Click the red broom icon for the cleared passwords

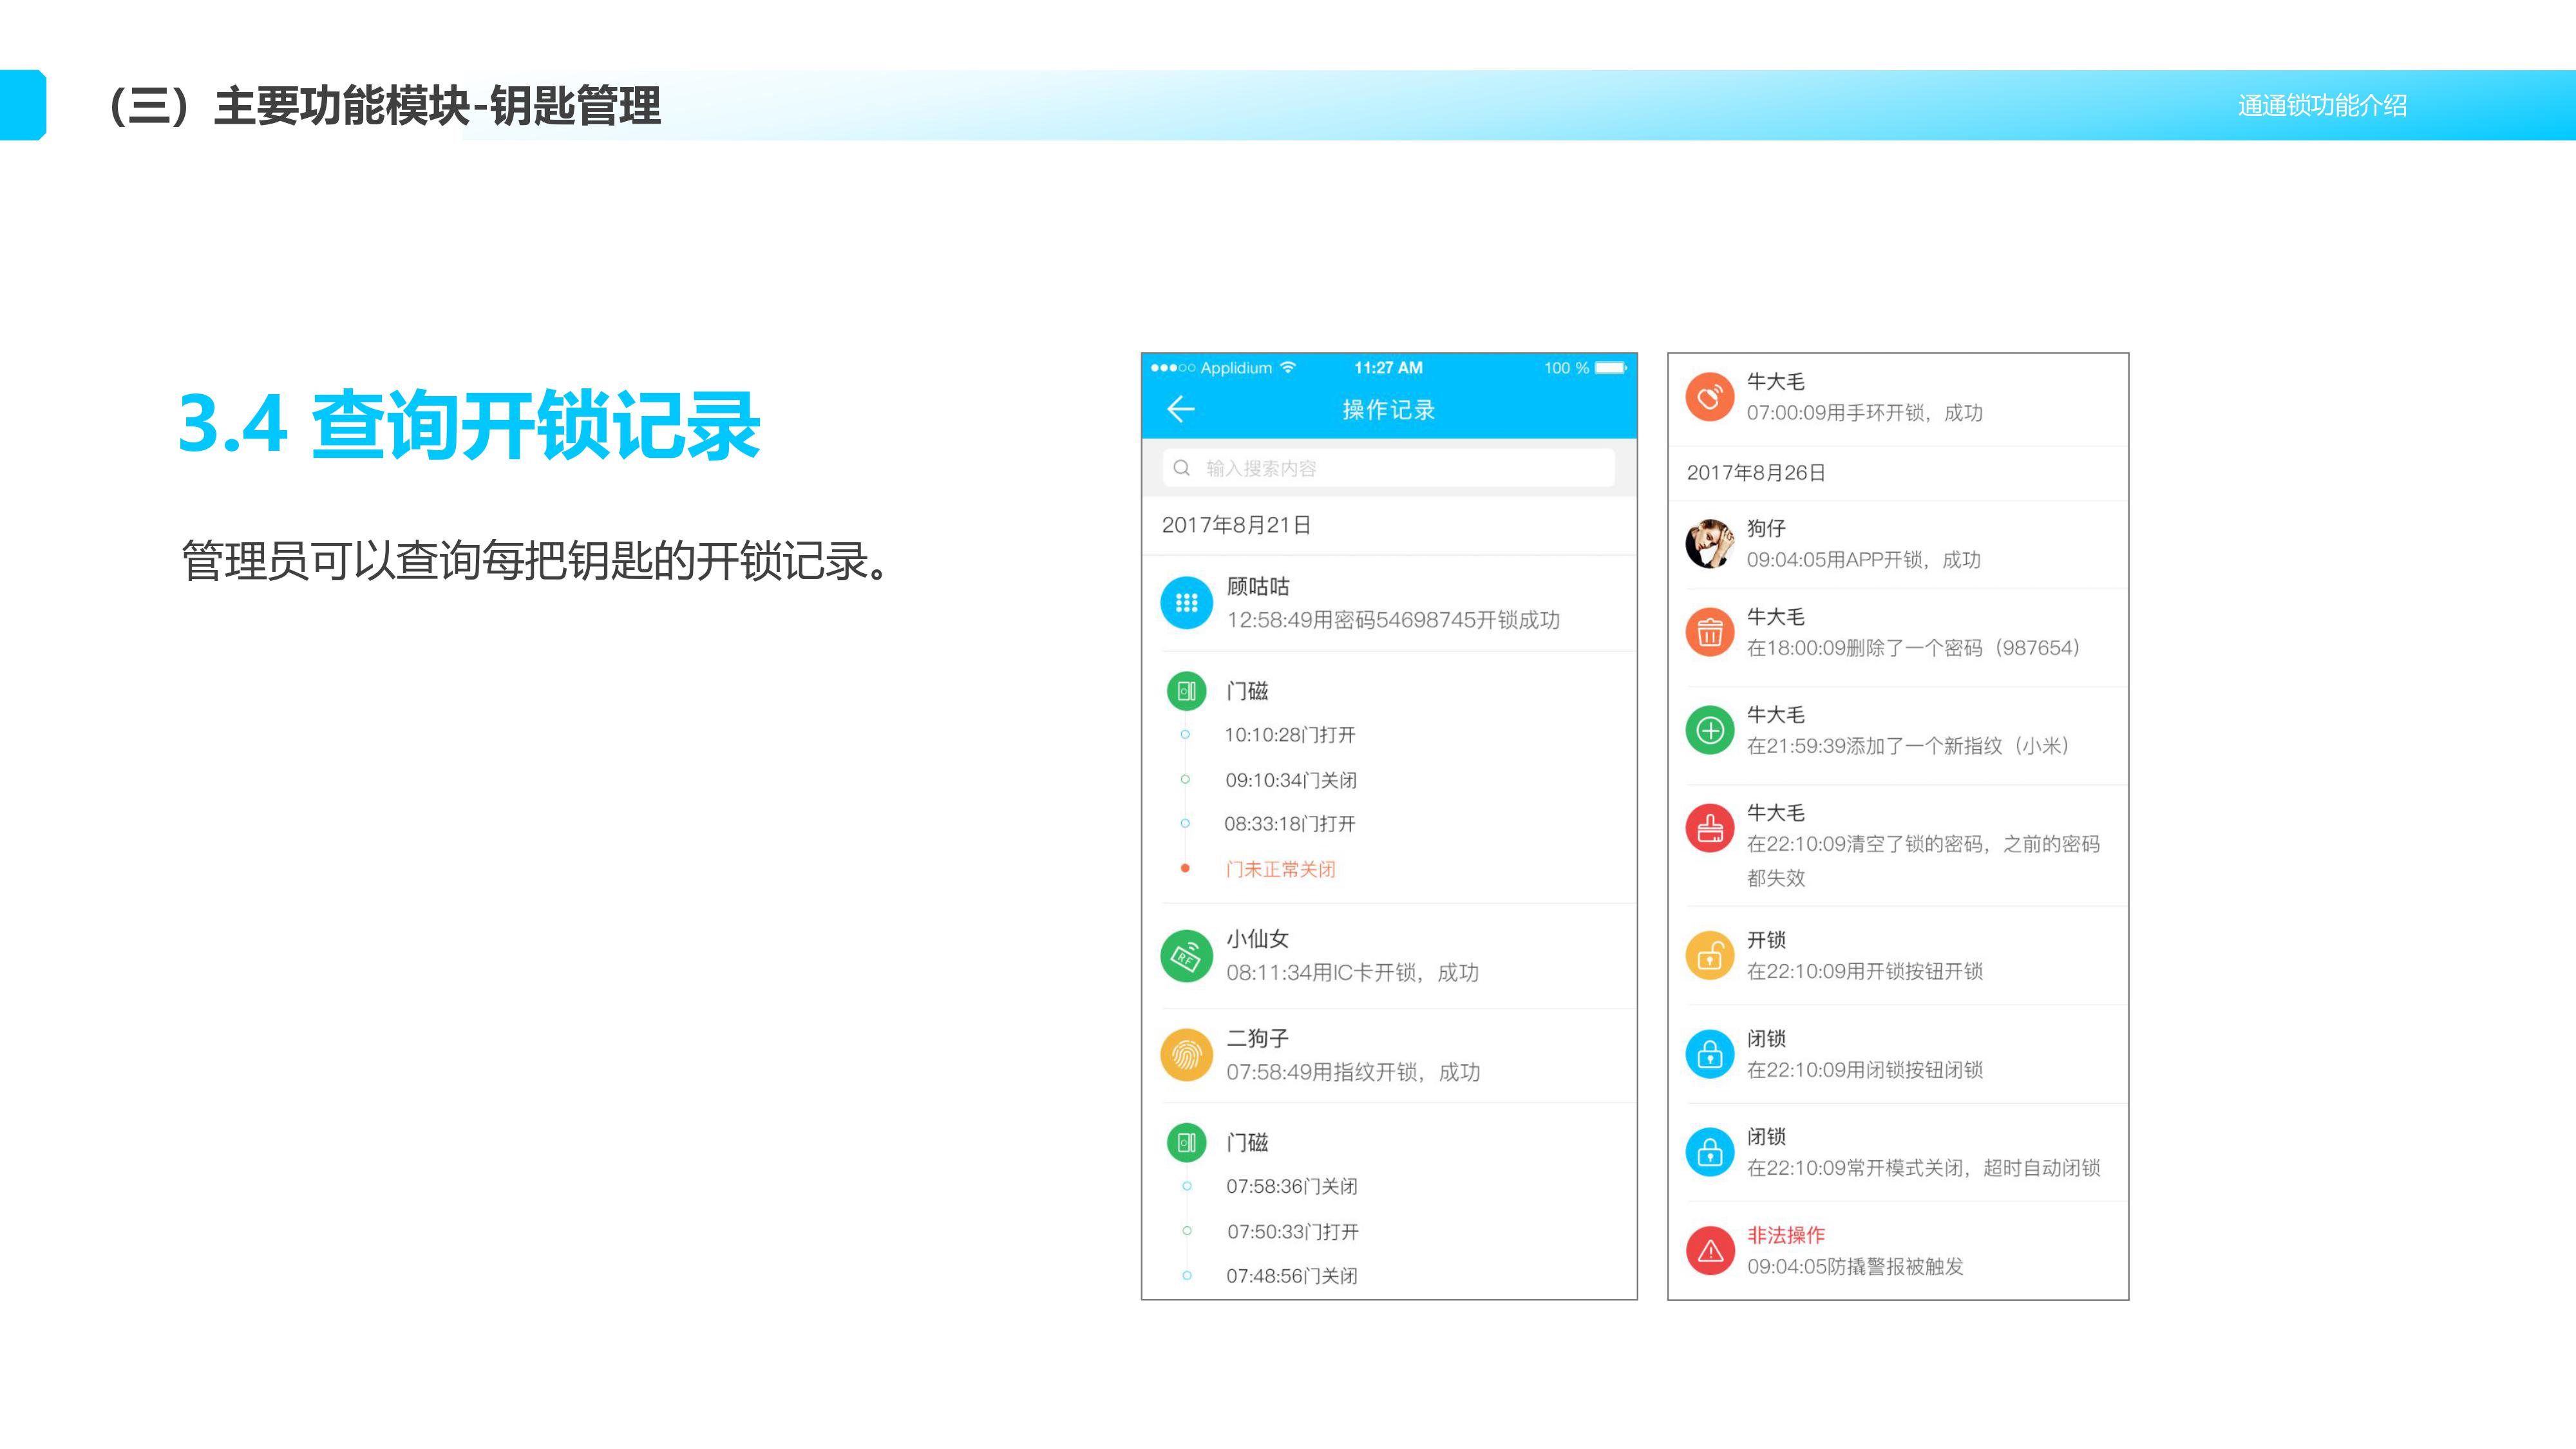coord(1710,828)
